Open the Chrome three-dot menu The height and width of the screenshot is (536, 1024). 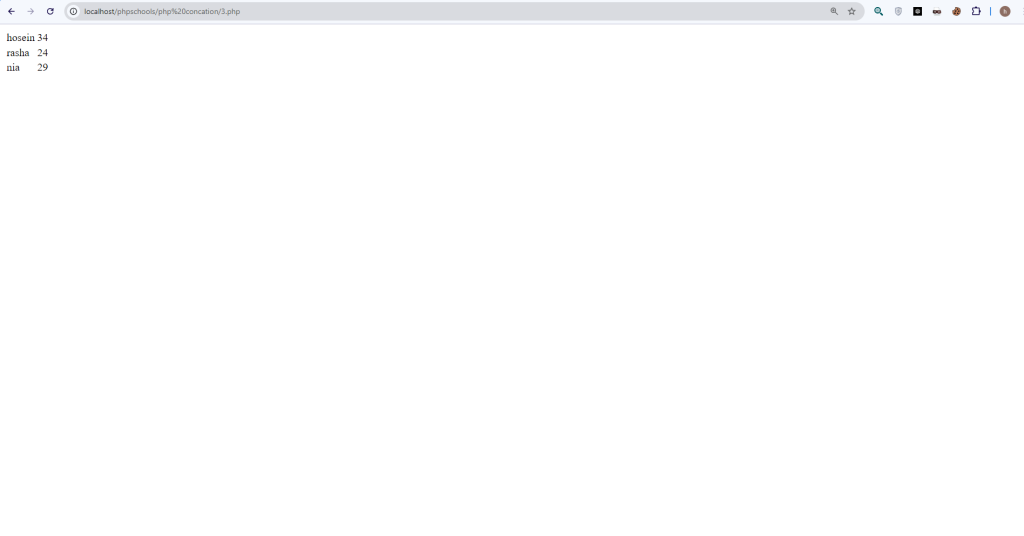[x=1022, y=11]
